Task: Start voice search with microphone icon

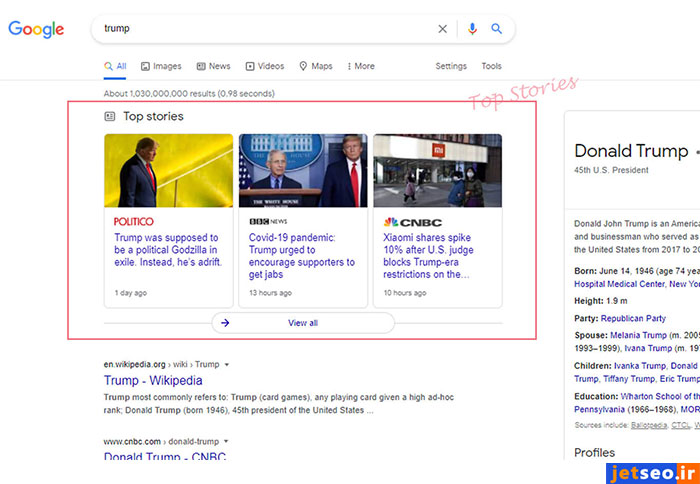Action: [x=472, y=29]
